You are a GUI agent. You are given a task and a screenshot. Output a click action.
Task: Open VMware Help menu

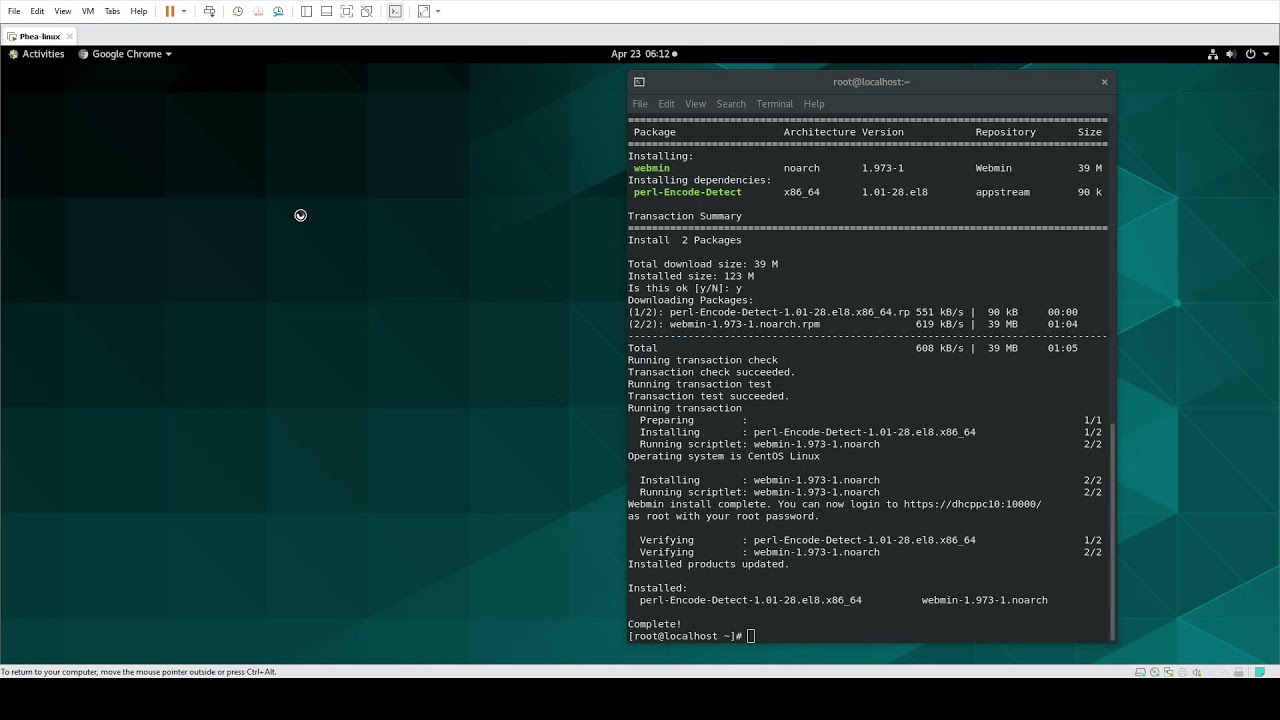pos(139,11)
